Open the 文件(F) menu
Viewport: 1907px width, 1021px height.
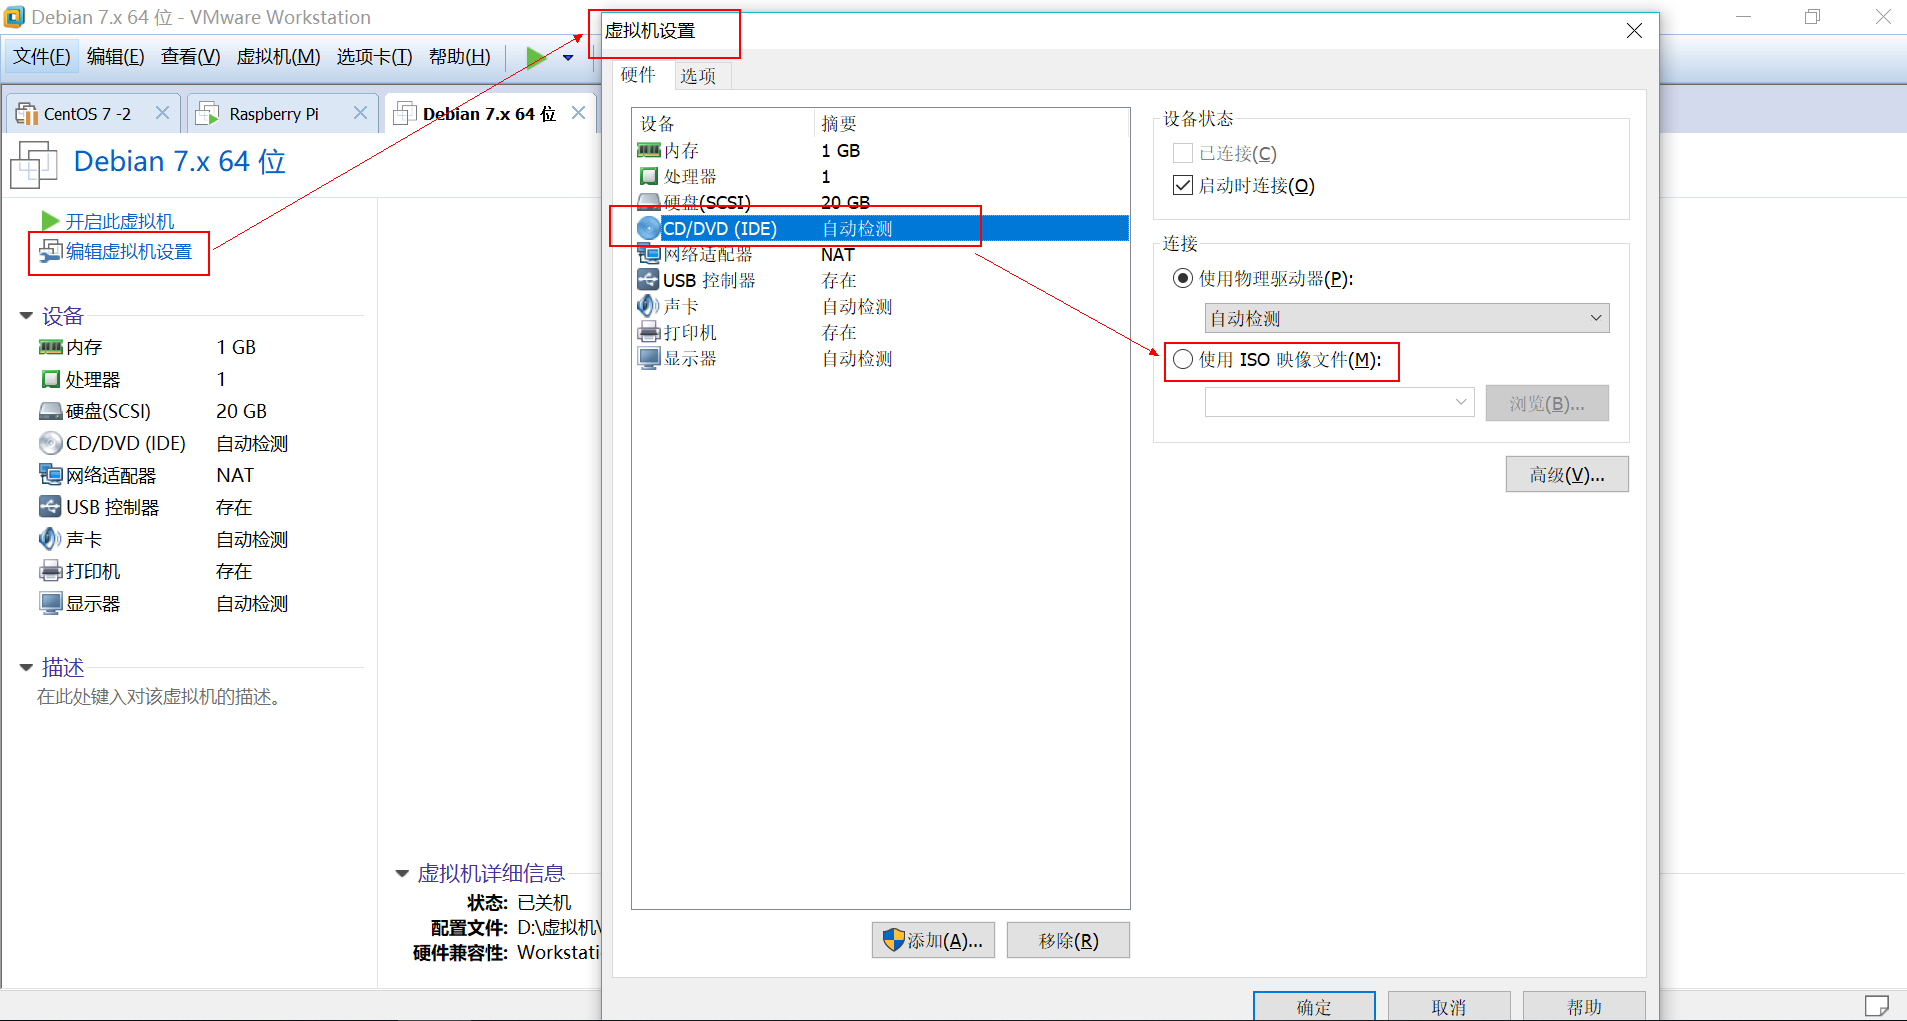click(x=42, y=57)
